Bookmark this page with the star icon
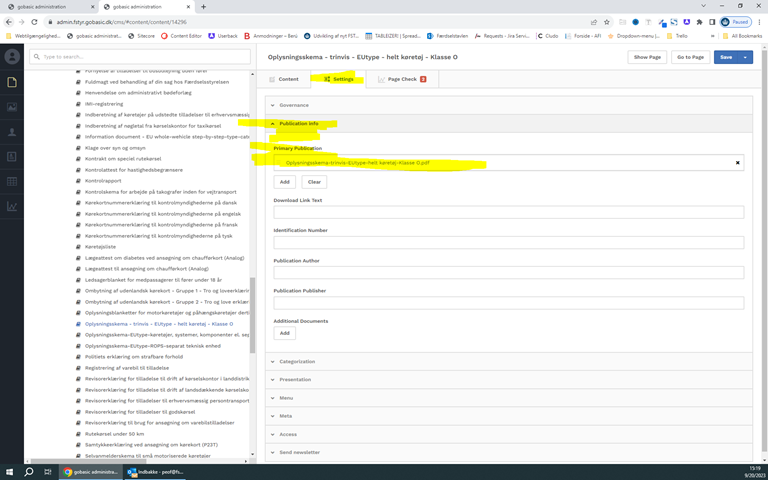The image size is (768, 480). click(607, 21)
